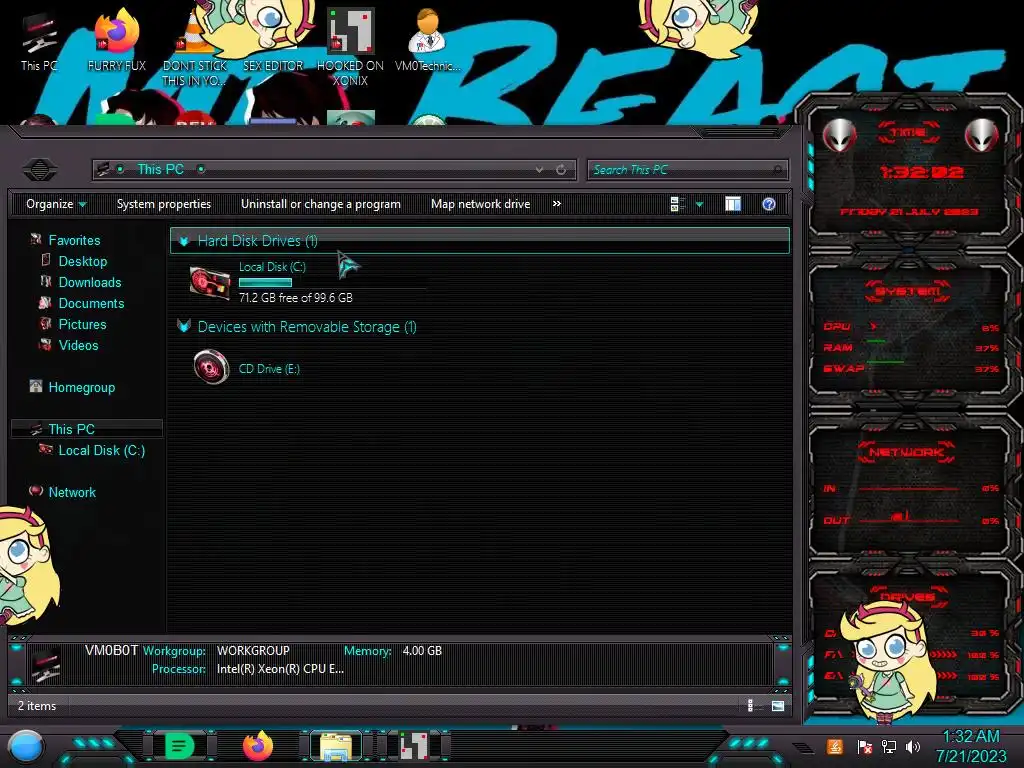Switch to large icons view status bar icon
The image size is (1024, 768).
pos(777,705)
